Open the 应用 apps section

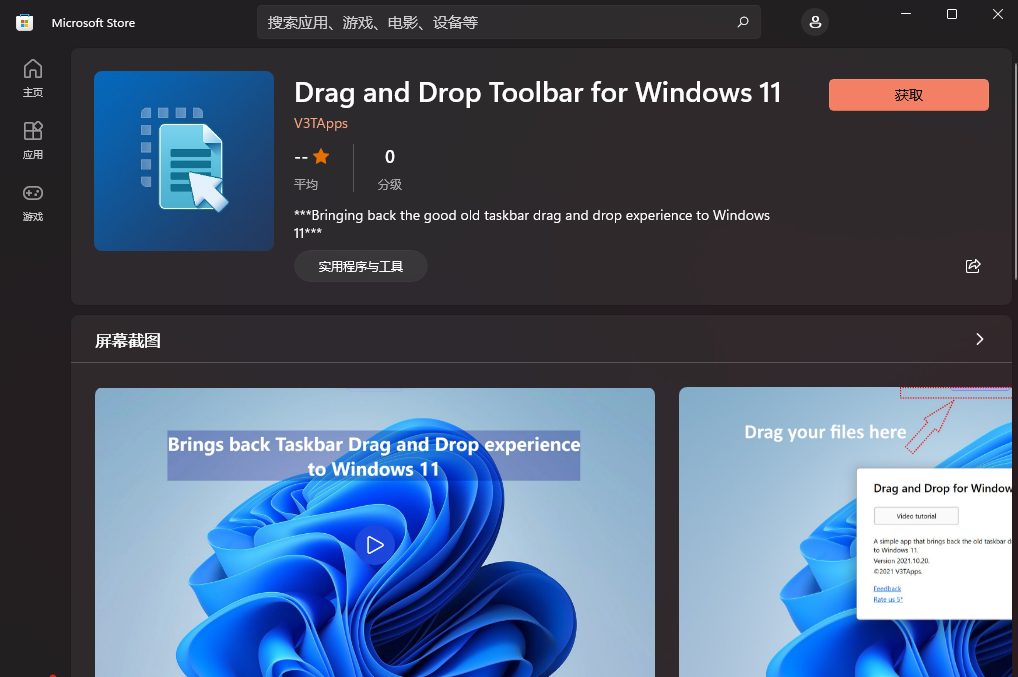tap(33, 140)
